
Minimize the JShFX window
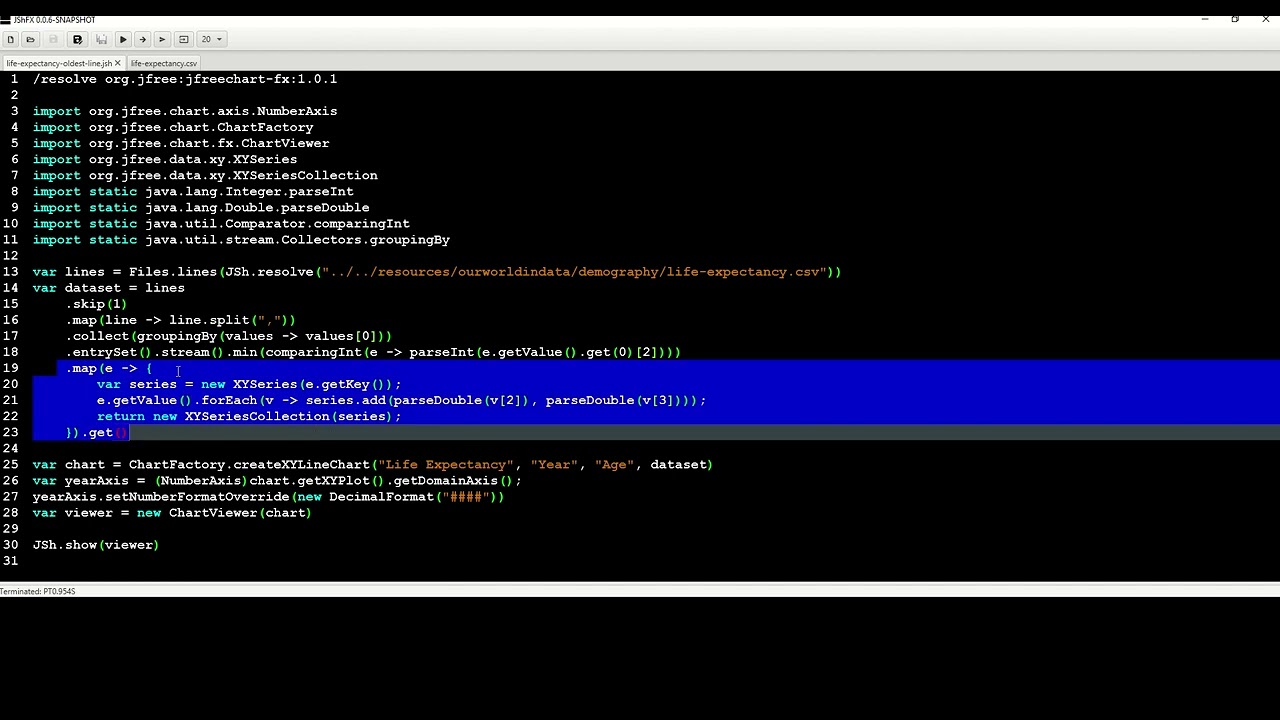point(1205,19)
